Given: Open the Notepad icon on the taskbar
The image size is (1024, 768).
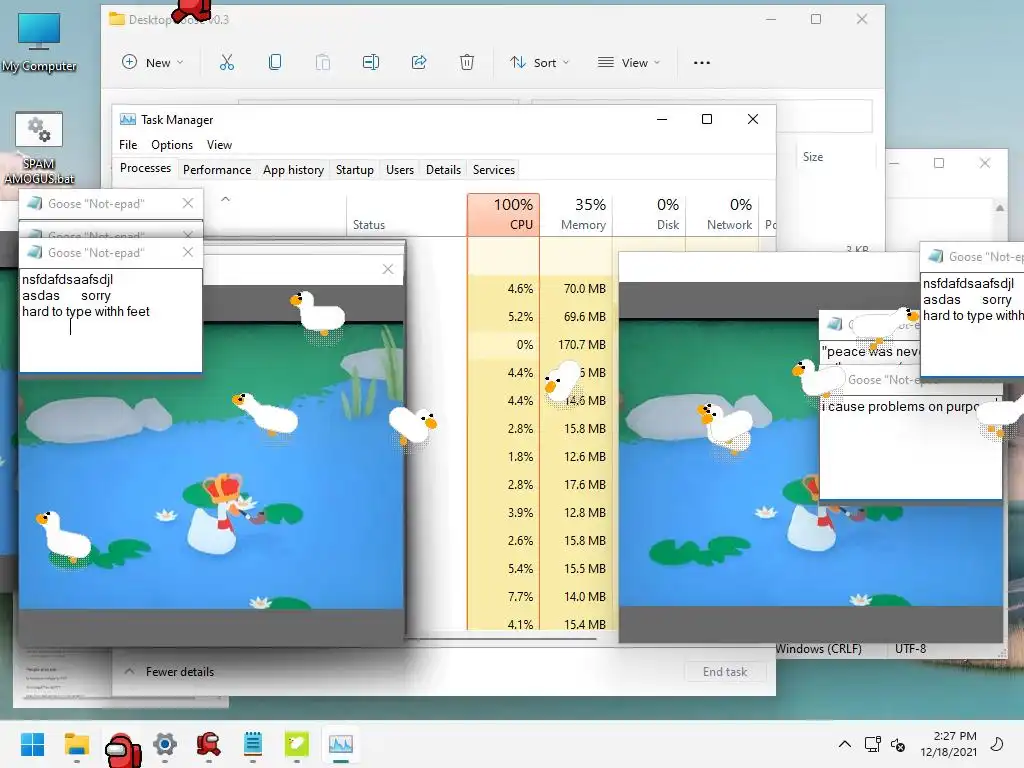Looking at the screenshot, I should pos(253,744).
